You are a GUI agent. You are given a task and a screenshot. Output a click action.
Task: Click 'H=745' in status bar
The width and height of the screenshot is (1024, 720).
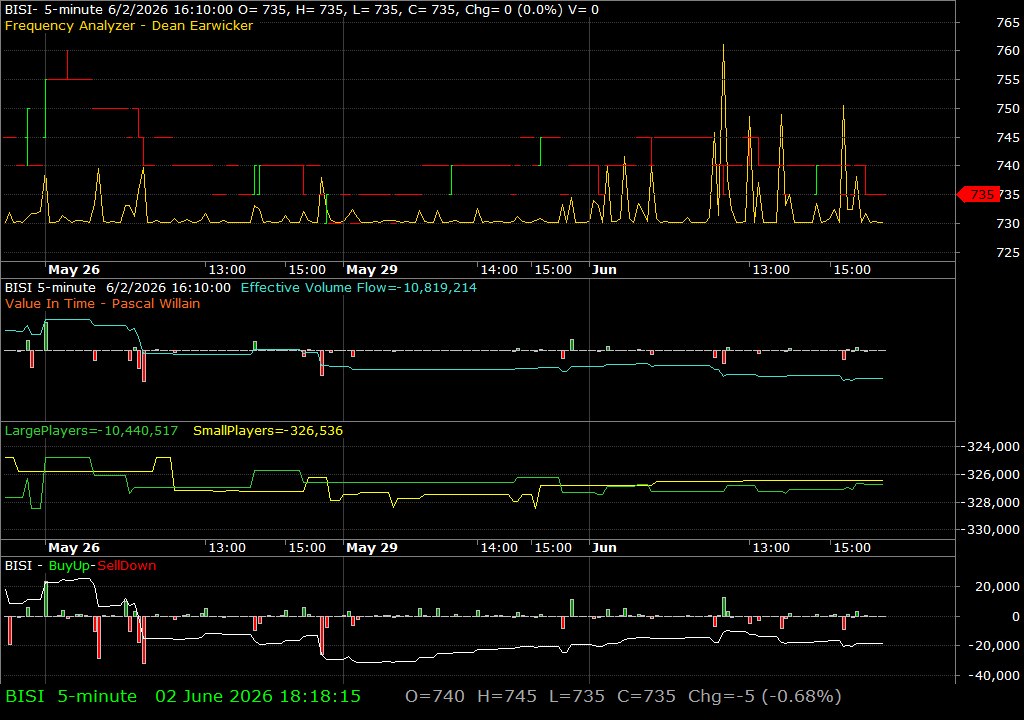[507, 696]
